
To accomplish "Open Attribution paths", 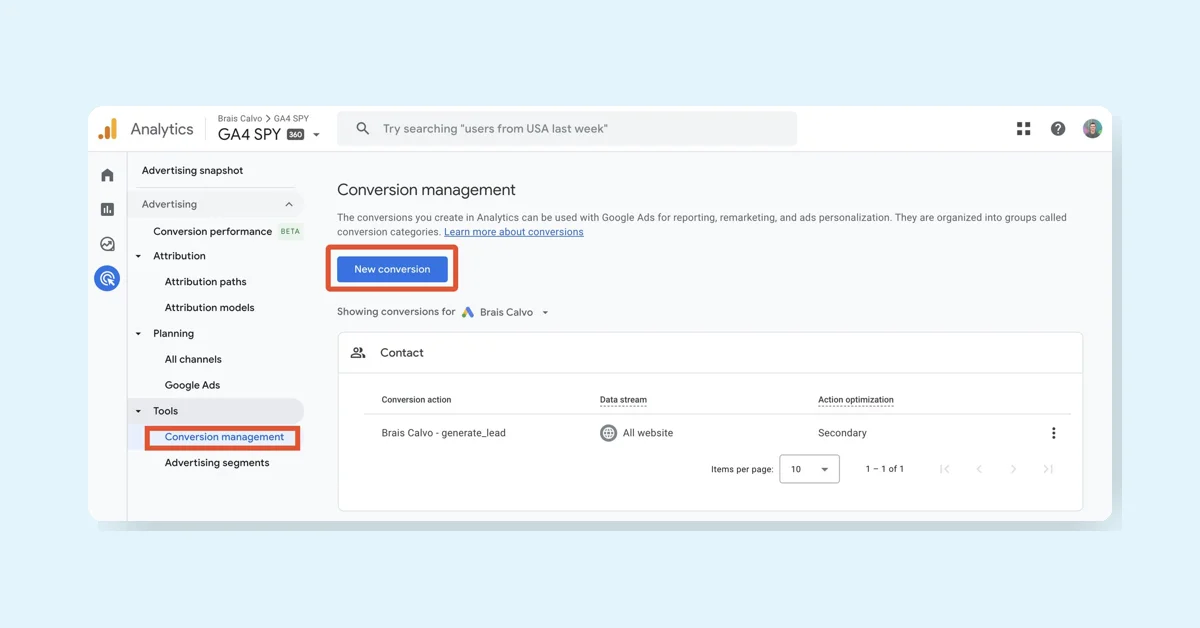I will (205, 282).
